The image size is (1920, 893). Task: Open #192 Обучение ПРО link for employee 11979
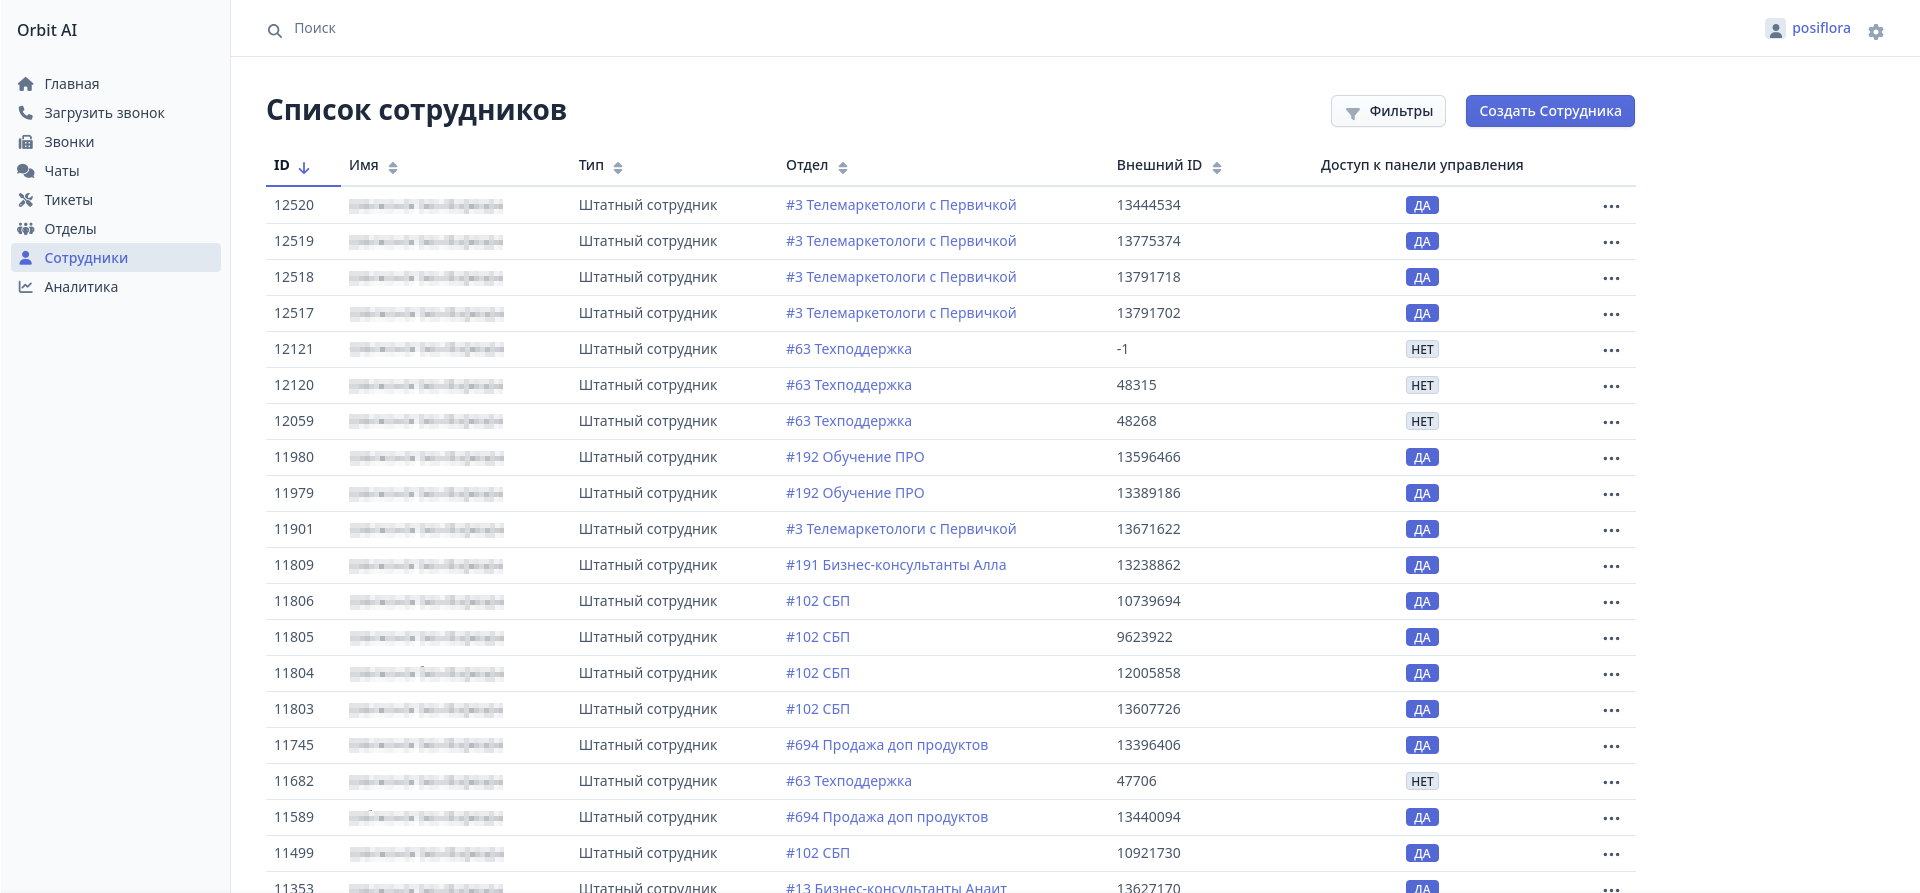(855, 493)
